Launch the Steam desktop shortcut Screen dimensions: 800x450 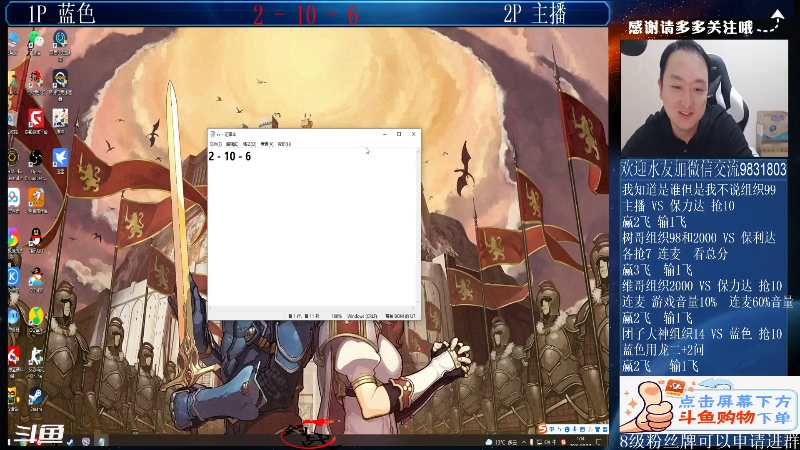pos(36,396)
